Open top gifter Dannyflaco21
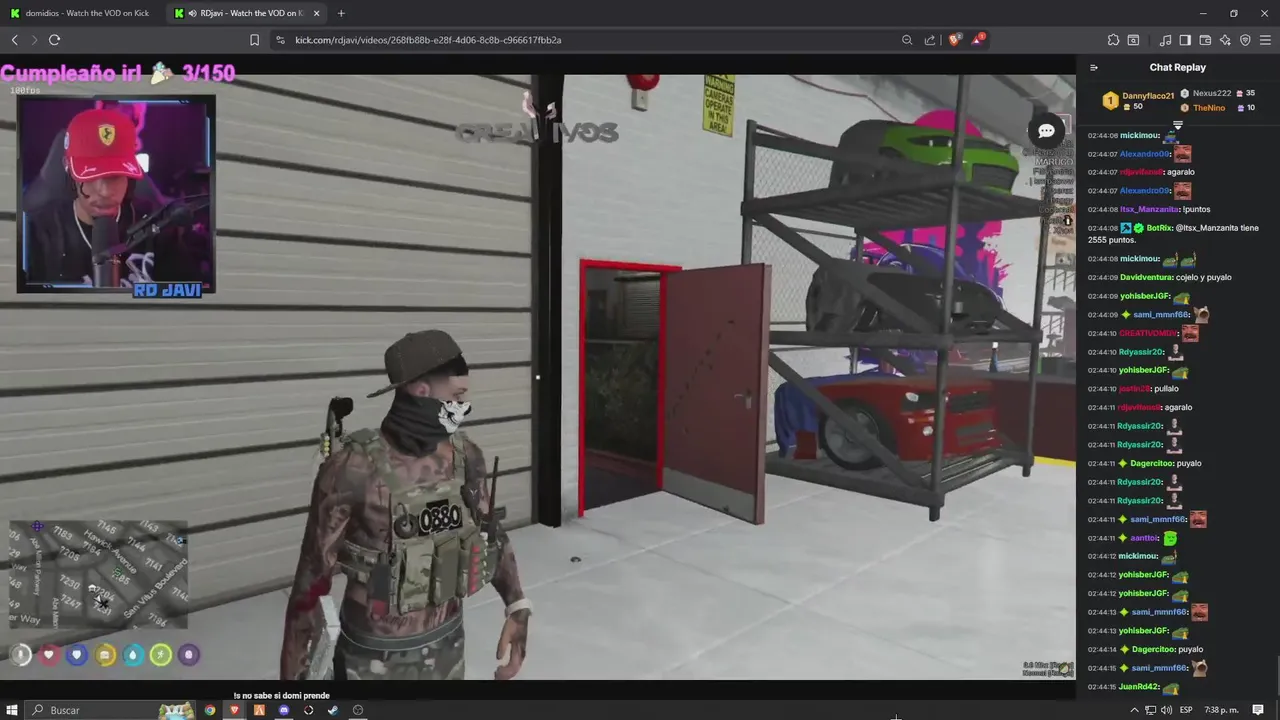Image resolution: width=1280 pixels, height=720 pixels. tap(1147, 96)
